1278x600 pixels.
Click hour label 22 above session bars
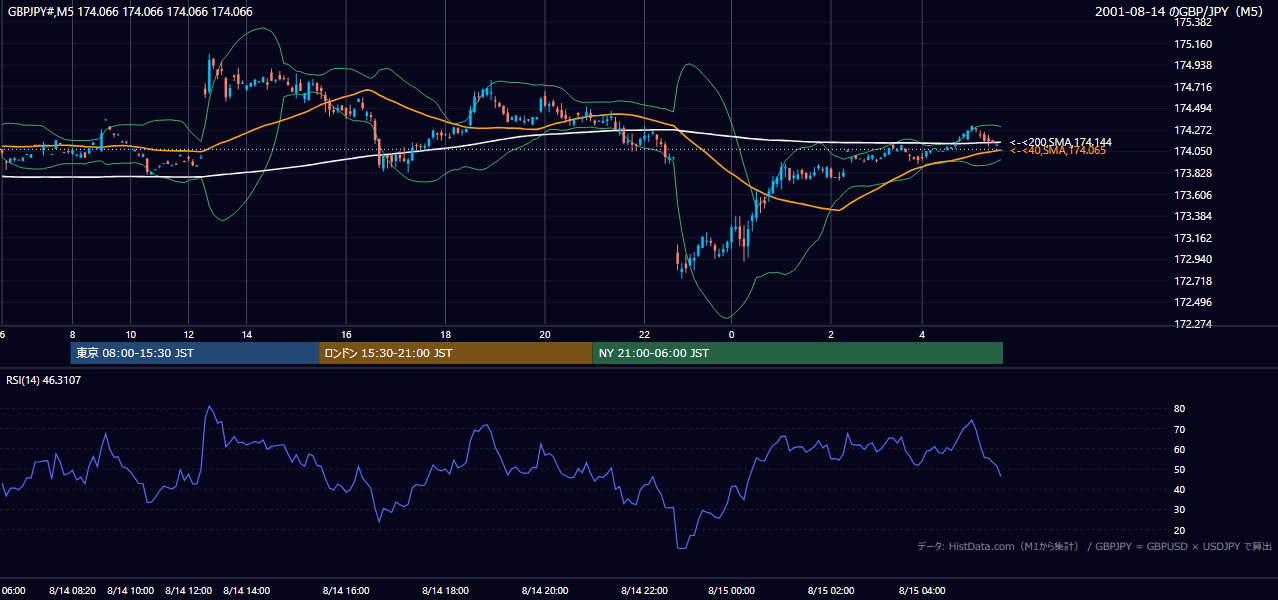[x=644, y=334]
